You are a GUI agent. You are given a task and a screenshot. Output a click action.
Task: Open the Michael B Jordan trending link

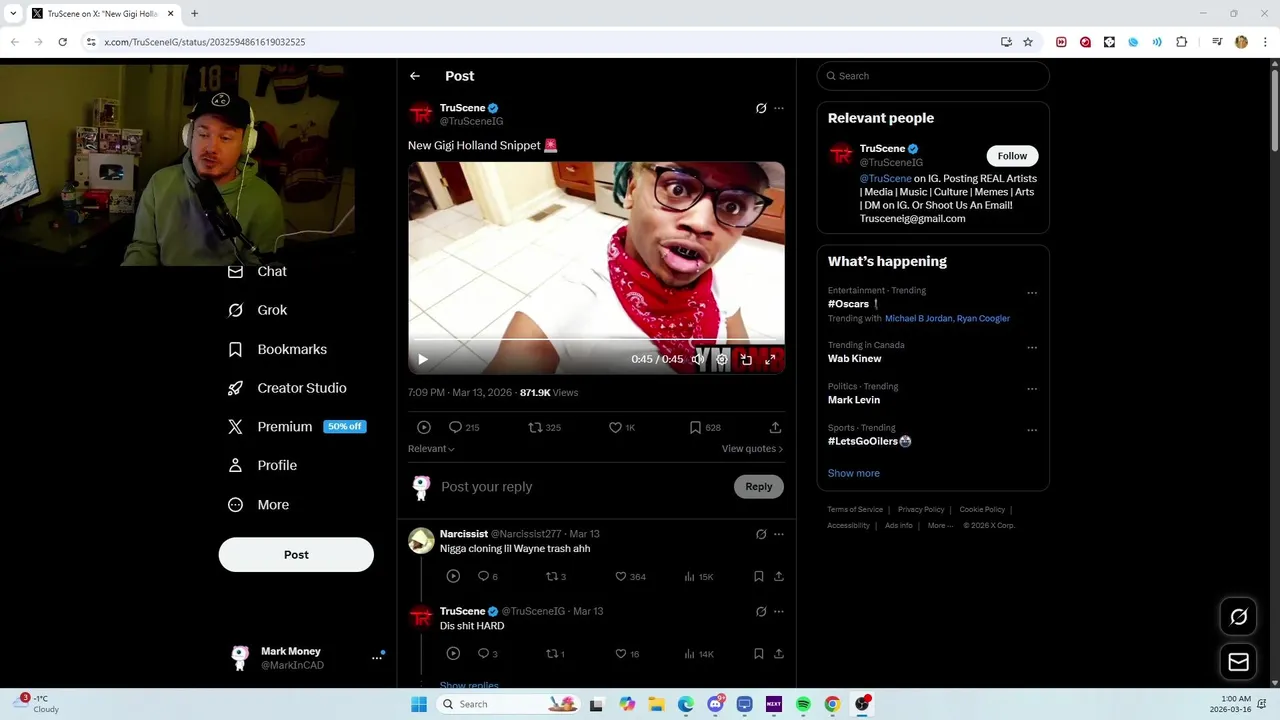(918, 318)
